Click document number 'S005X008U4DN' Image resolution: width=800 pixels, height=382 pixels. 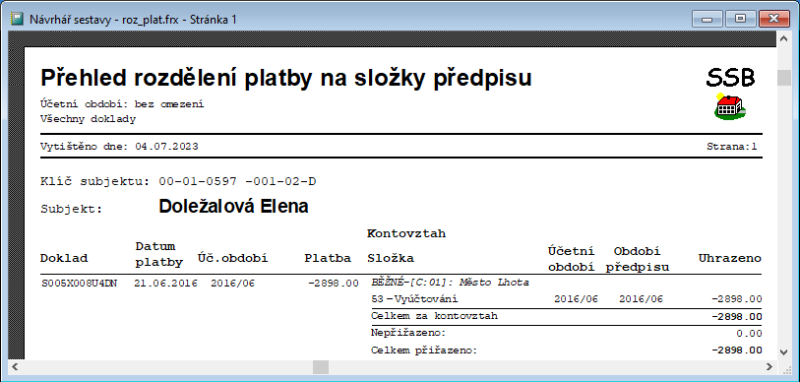(79, 284)
